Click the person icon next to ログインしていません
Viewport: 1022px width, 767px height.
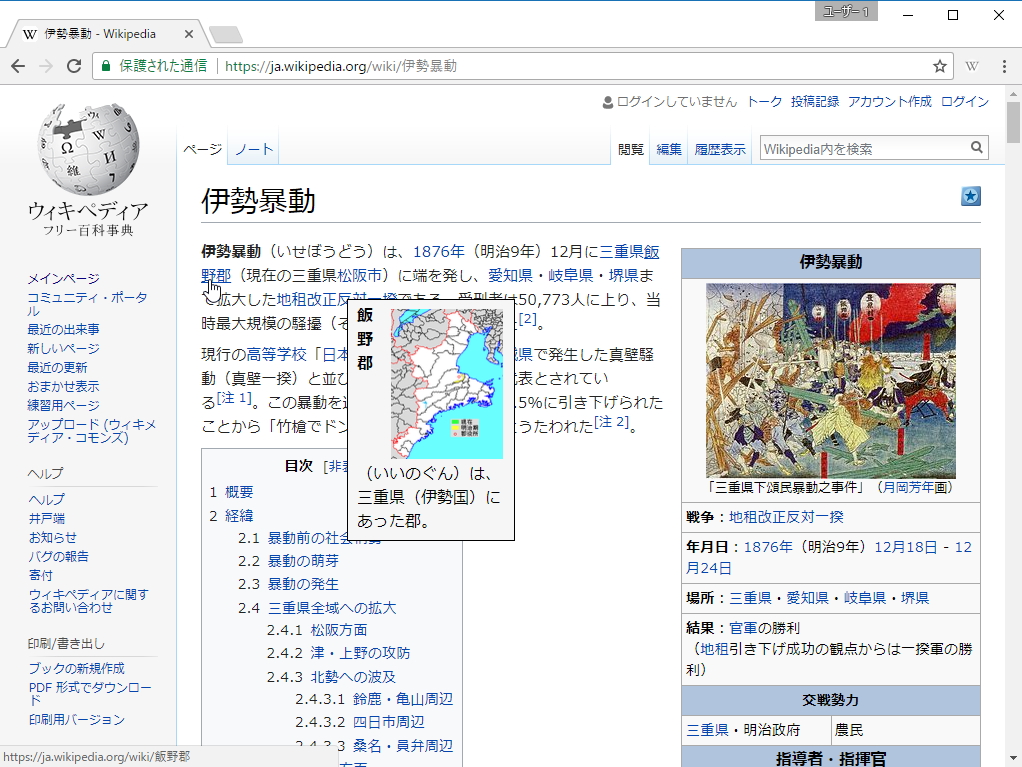[x=606, y=101]
